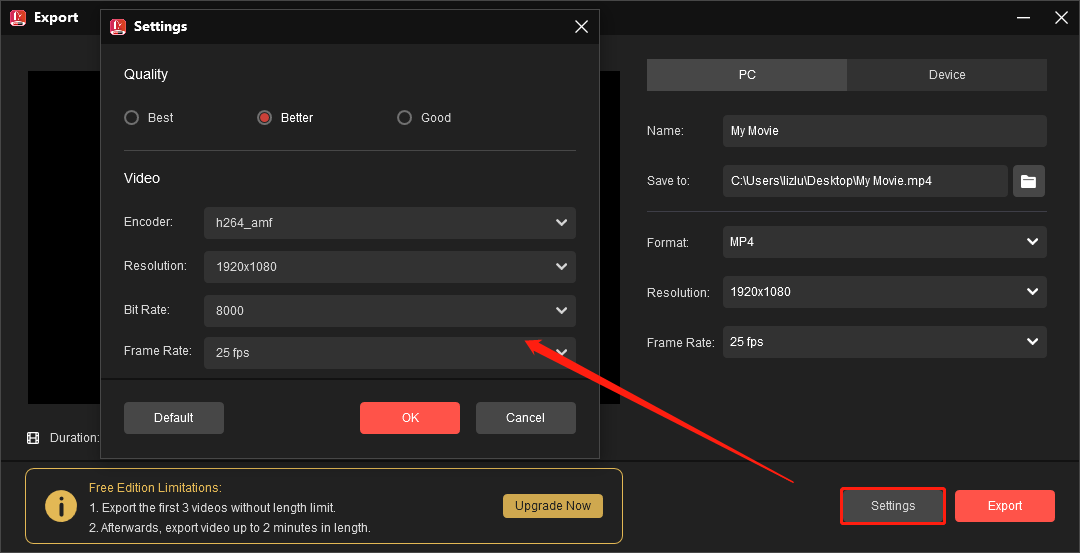Close the Export window
The width and height of the screenshot is (1080, 553).
coord(1061,18)
